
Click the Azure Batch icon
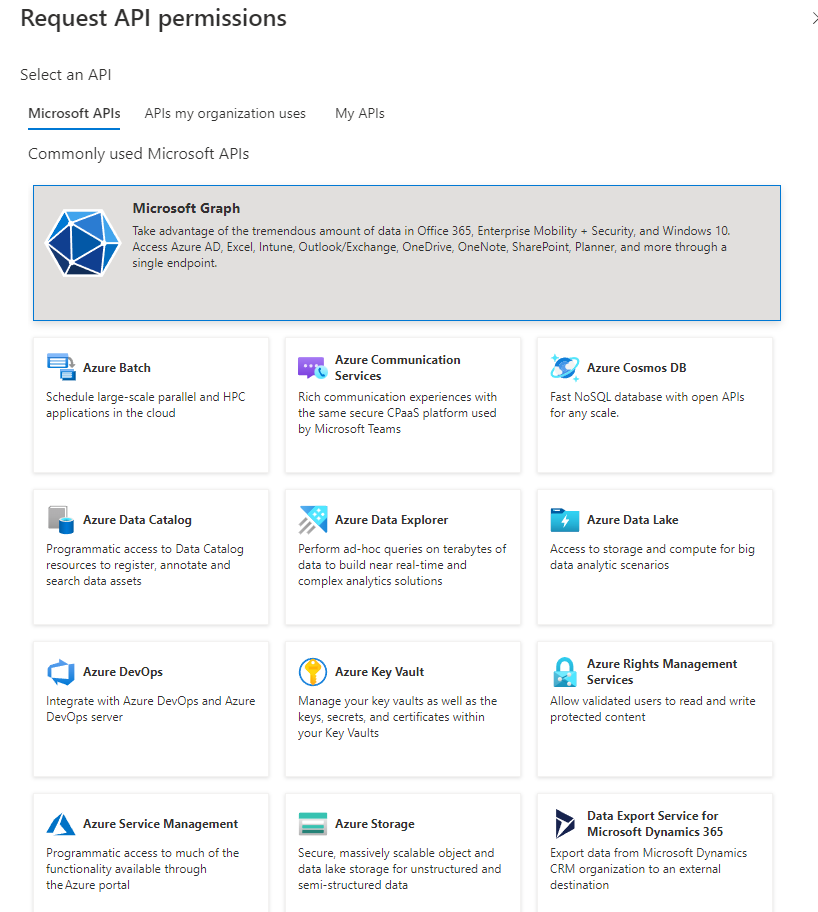click(x=61, y=367)
